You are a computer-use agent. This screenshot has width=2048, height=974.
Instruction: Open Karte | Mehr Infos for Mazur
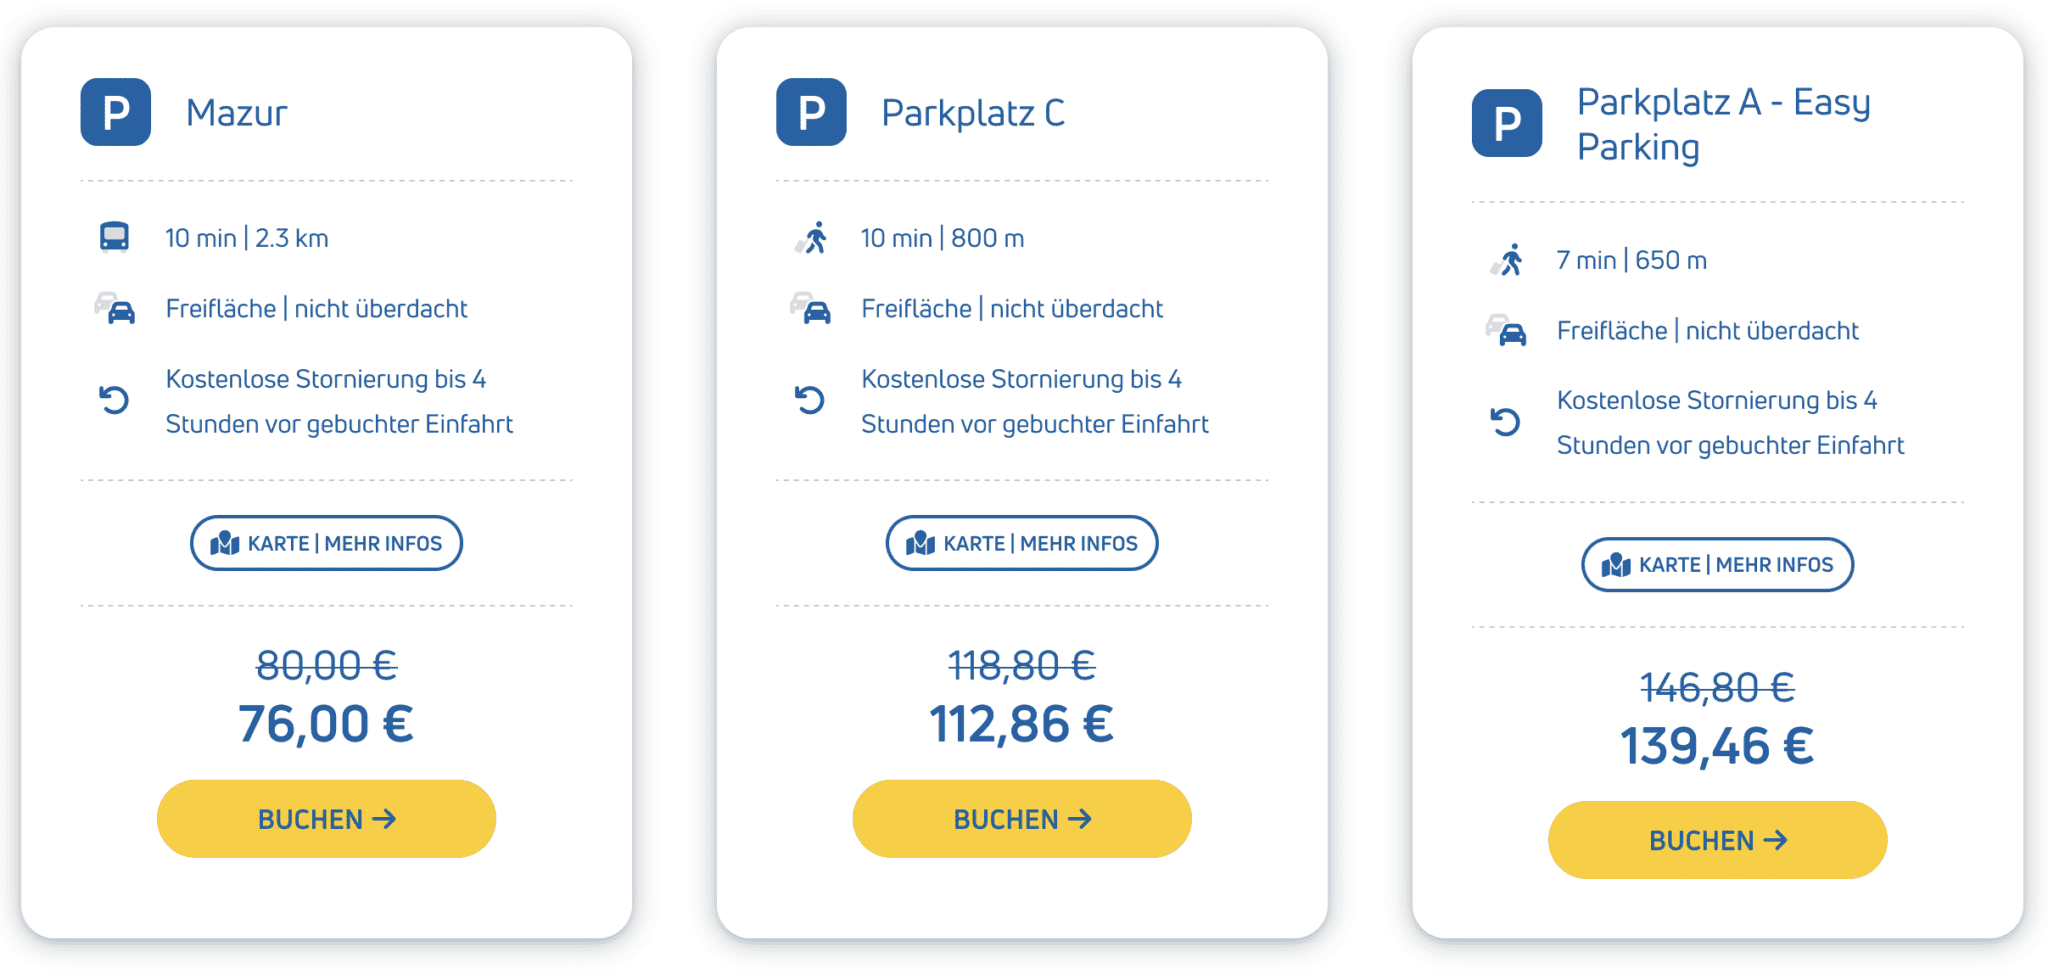(x=326, y=543)
